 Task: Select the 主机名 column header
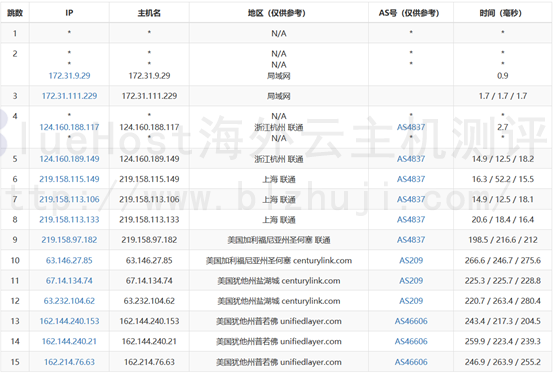tap(149, 13)
